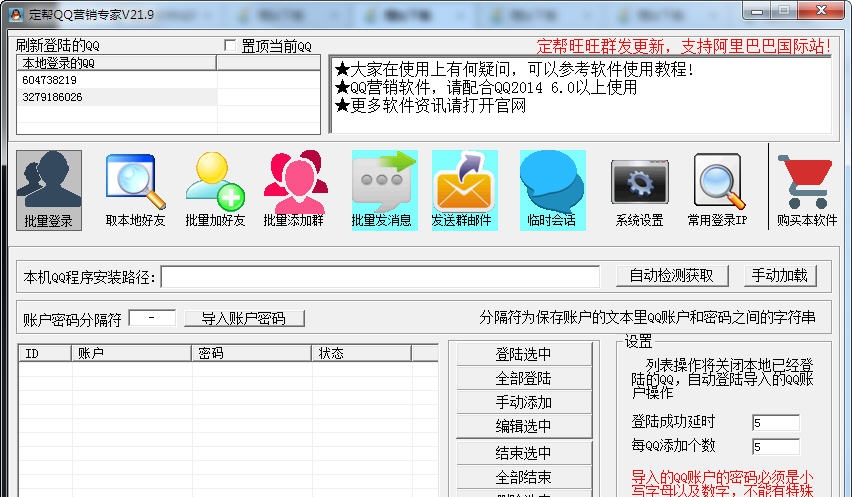Click 登陆选中 button
Screen dimensions: 852x497
(524, 354)
